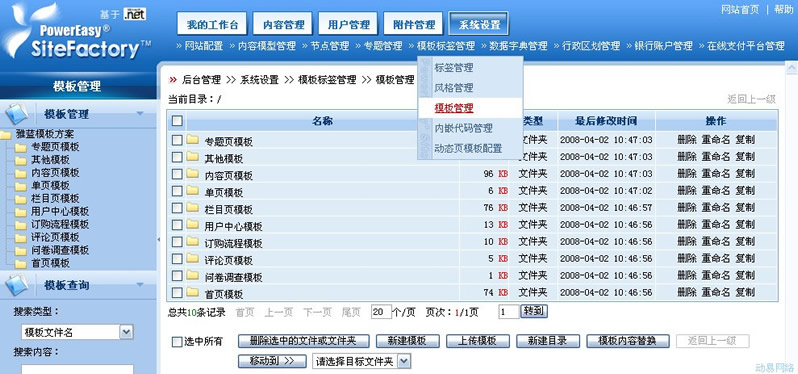Viewport: 798px width, 374px height.
Task: Click the page number input field
Action: pyautogui.click(x=508, y=312)
